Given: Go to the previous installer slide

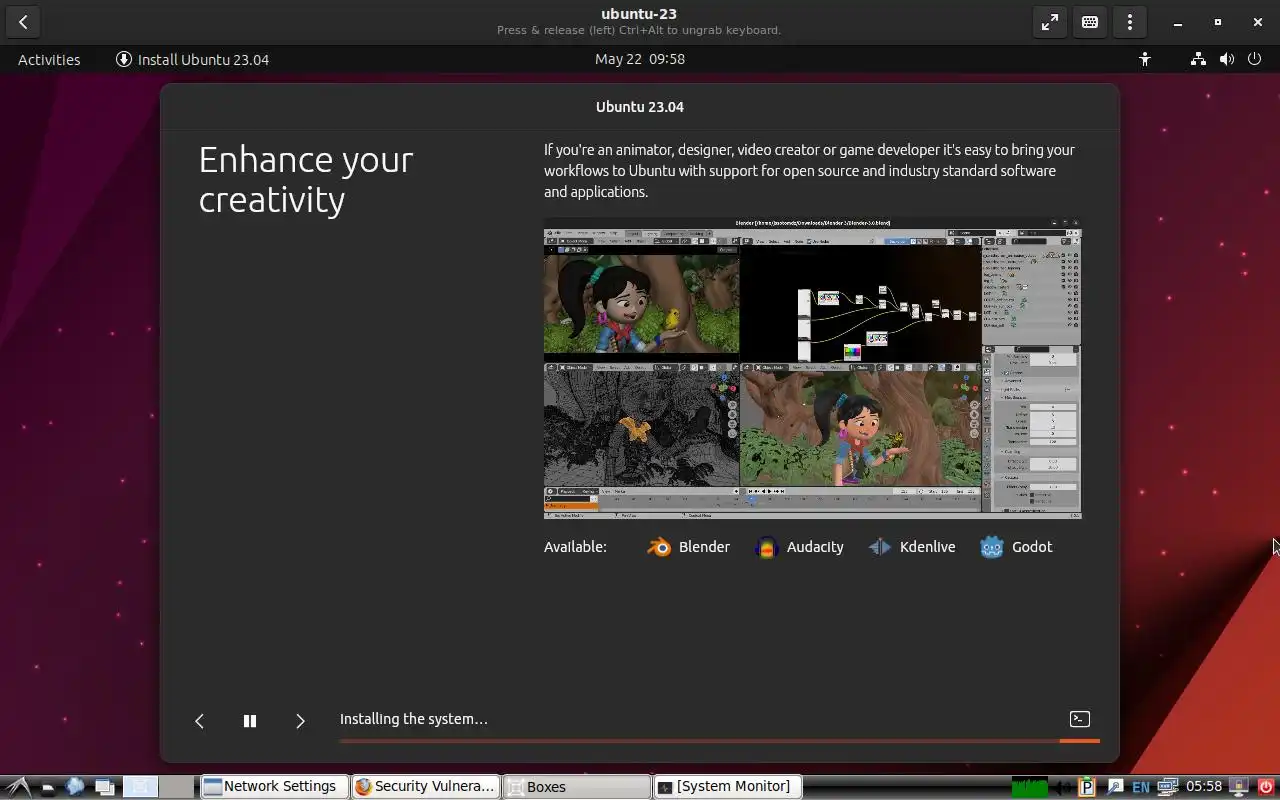Looking at the screenshot, I should [x=199, y=721].
